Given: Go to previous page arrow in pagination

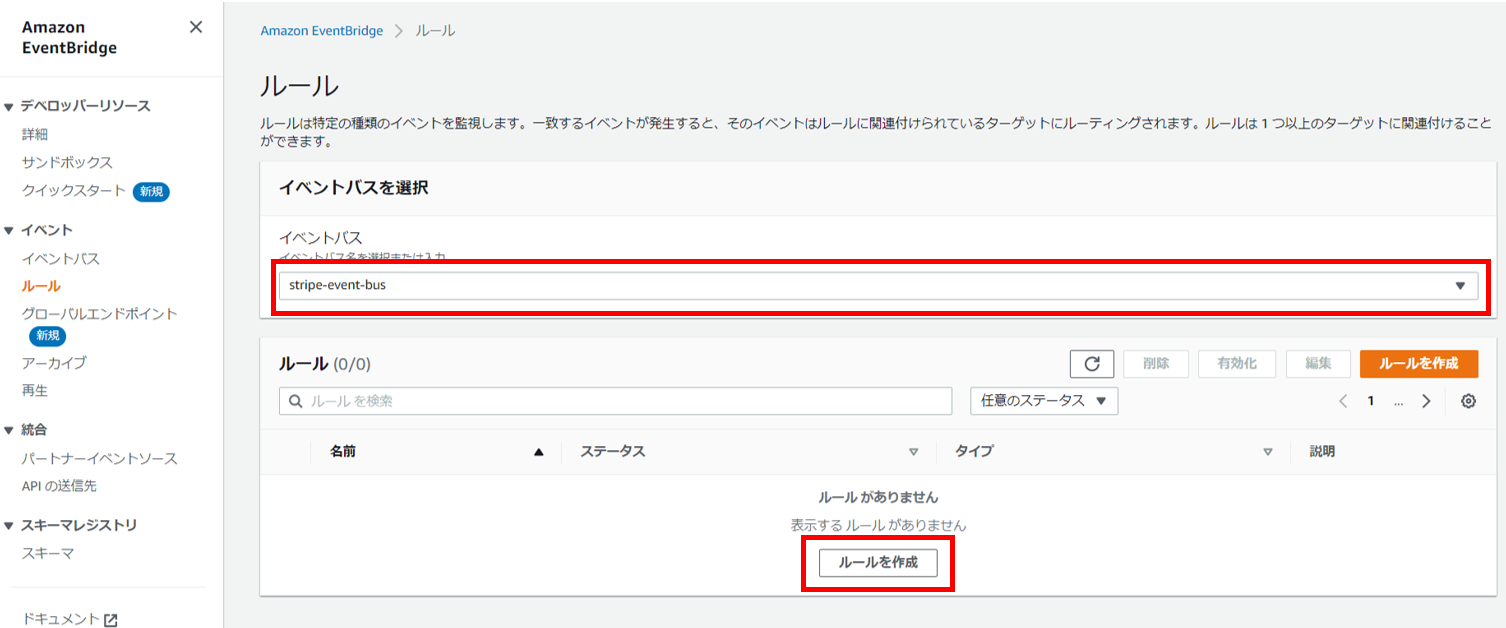Looking at the screenshot, I should [x=1343, y=401].
